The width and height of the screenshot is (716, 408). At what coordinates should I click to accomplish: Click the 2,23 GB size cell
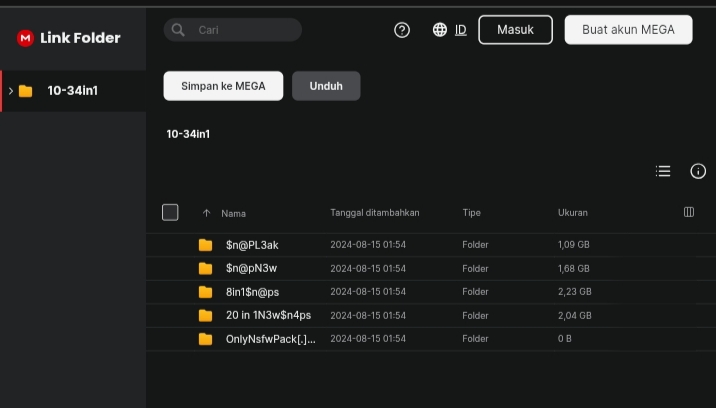(x=574, y=292)
